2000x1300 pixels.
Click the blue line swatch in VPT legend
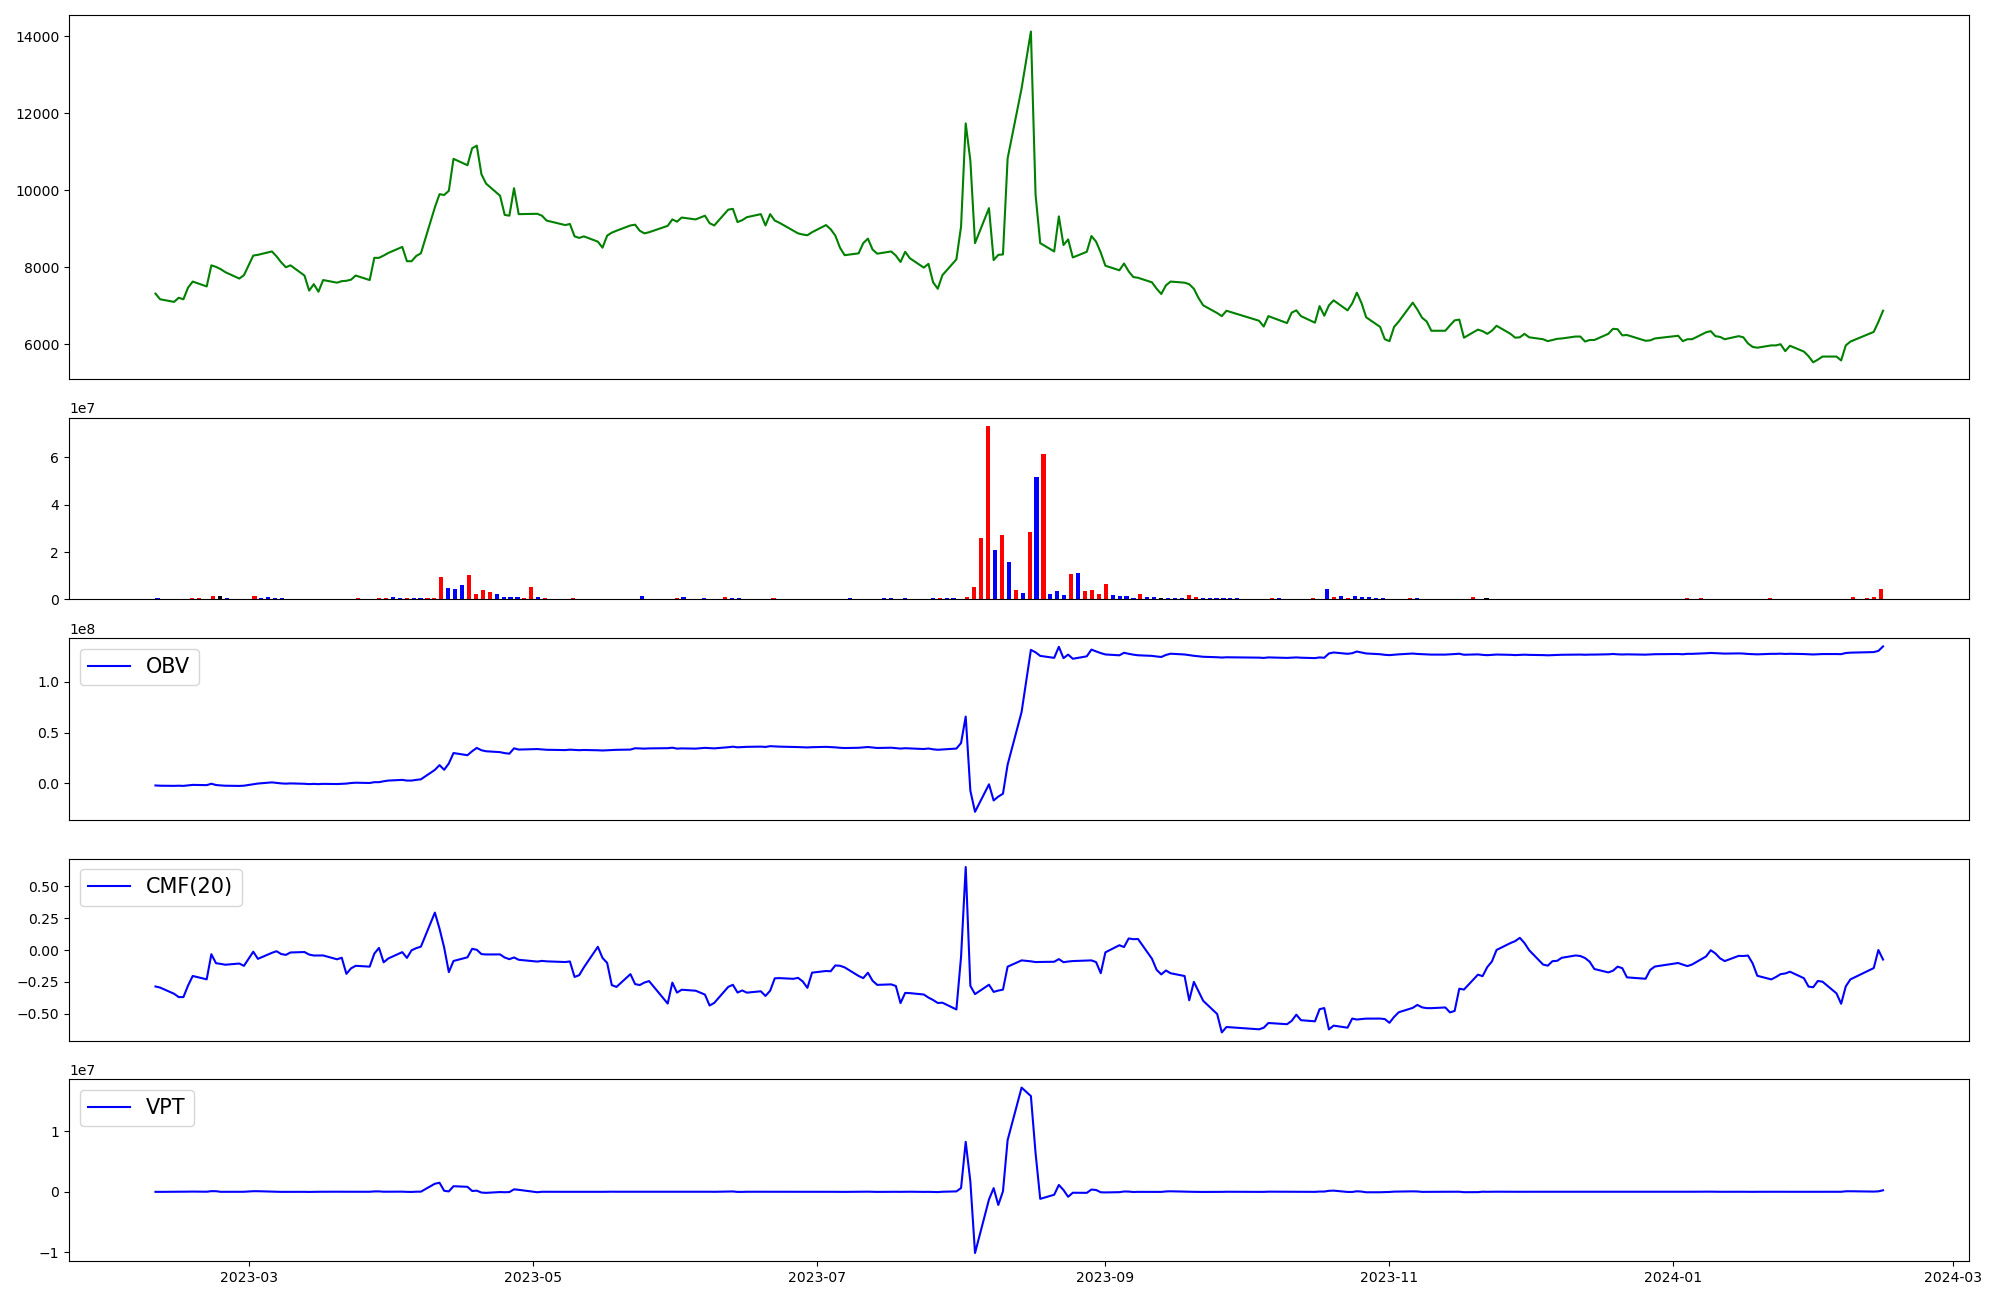coord(110,1107)
